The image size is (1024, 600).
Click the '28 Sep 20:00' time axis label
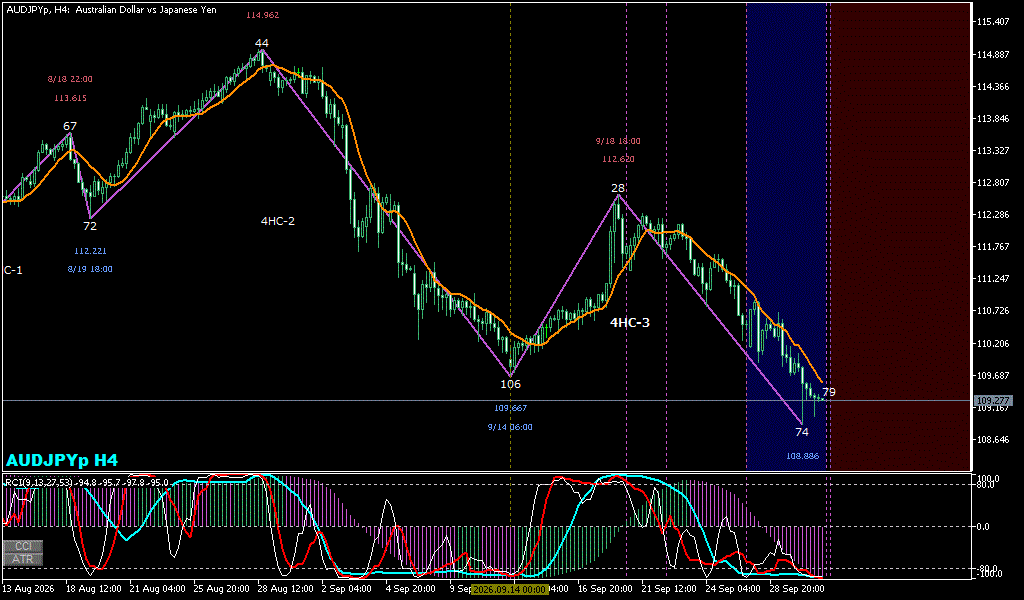pyautogui.click(x=797, y=588)
